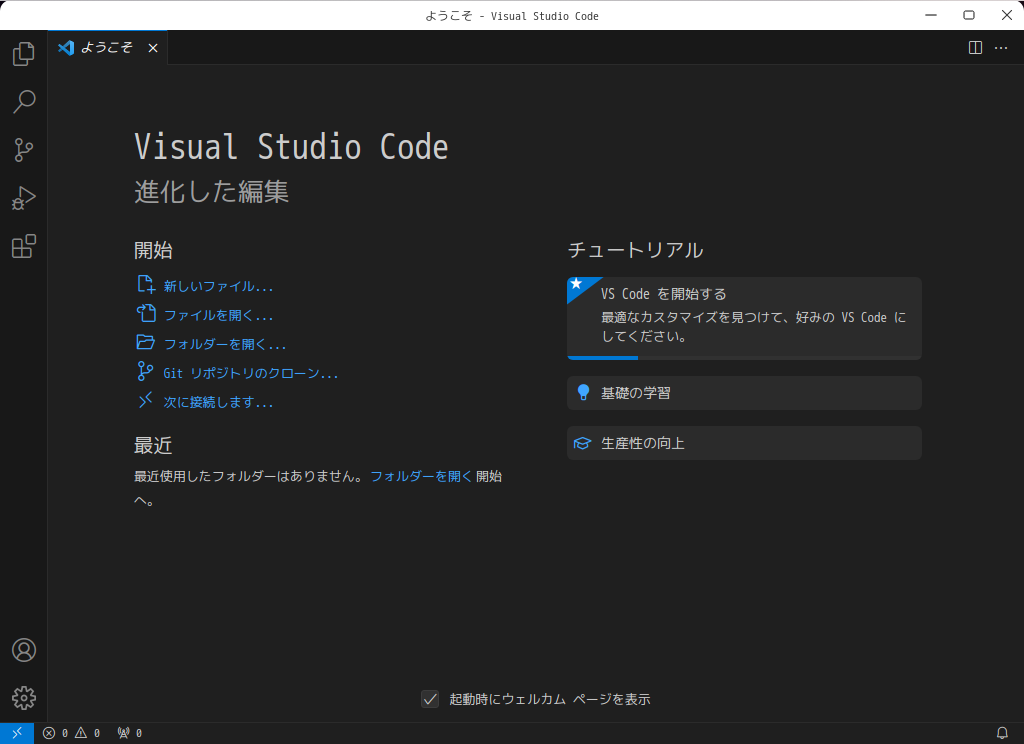Click the 進化した編集 subtitle text
The image size is (1024, 744).
(212, 192)
